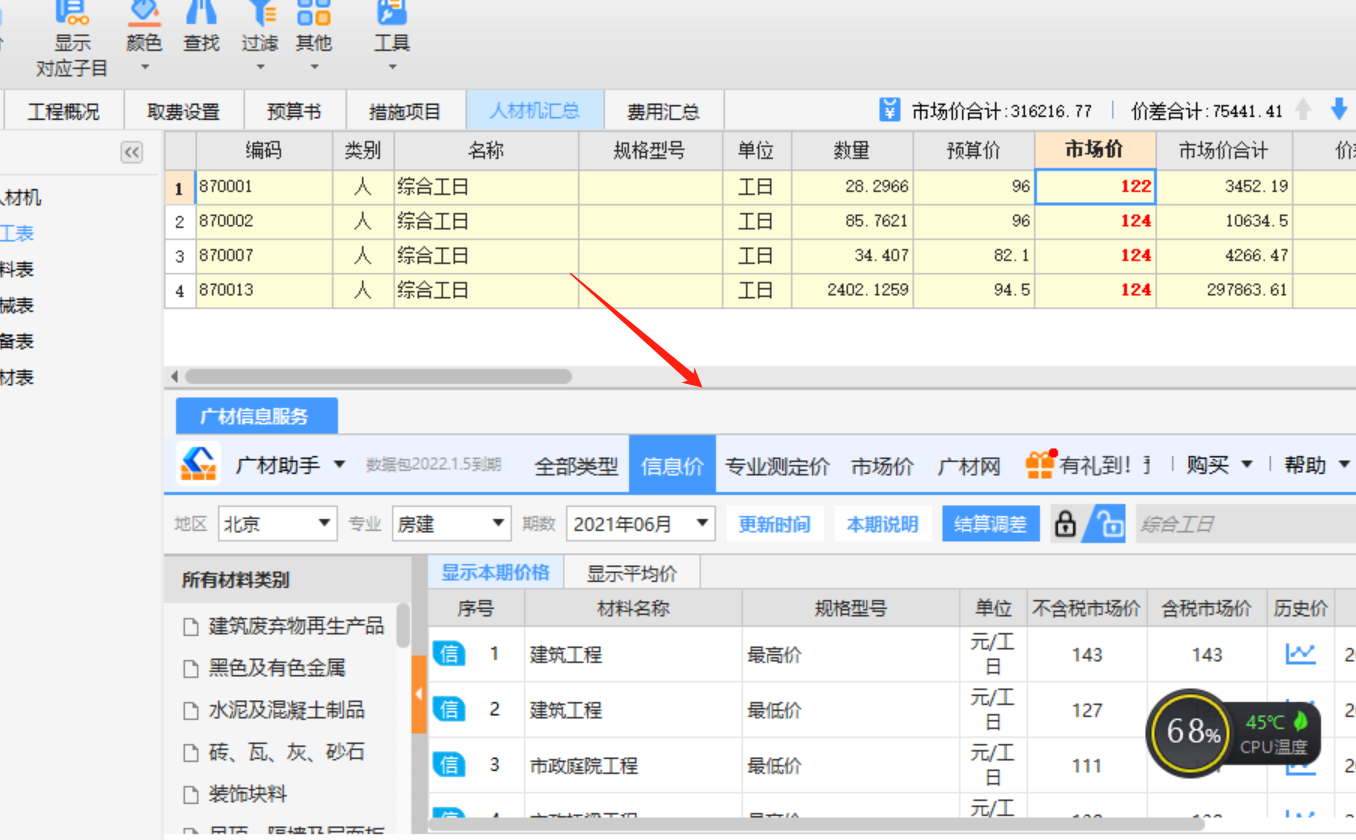Click the 更新时间 button
Screen dimensions: 1356x840
[774, 524]
